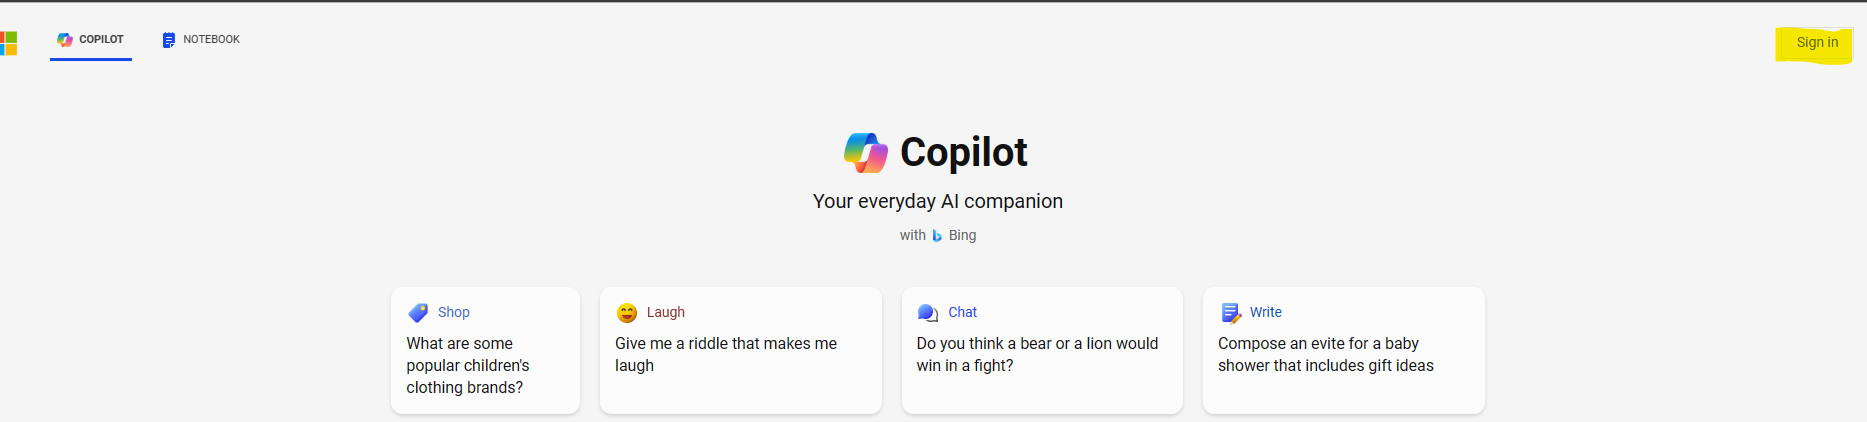Switch to the COPILOT tab
The height and width of the screenshot is (422, 1867).
(x=91, y=40)
